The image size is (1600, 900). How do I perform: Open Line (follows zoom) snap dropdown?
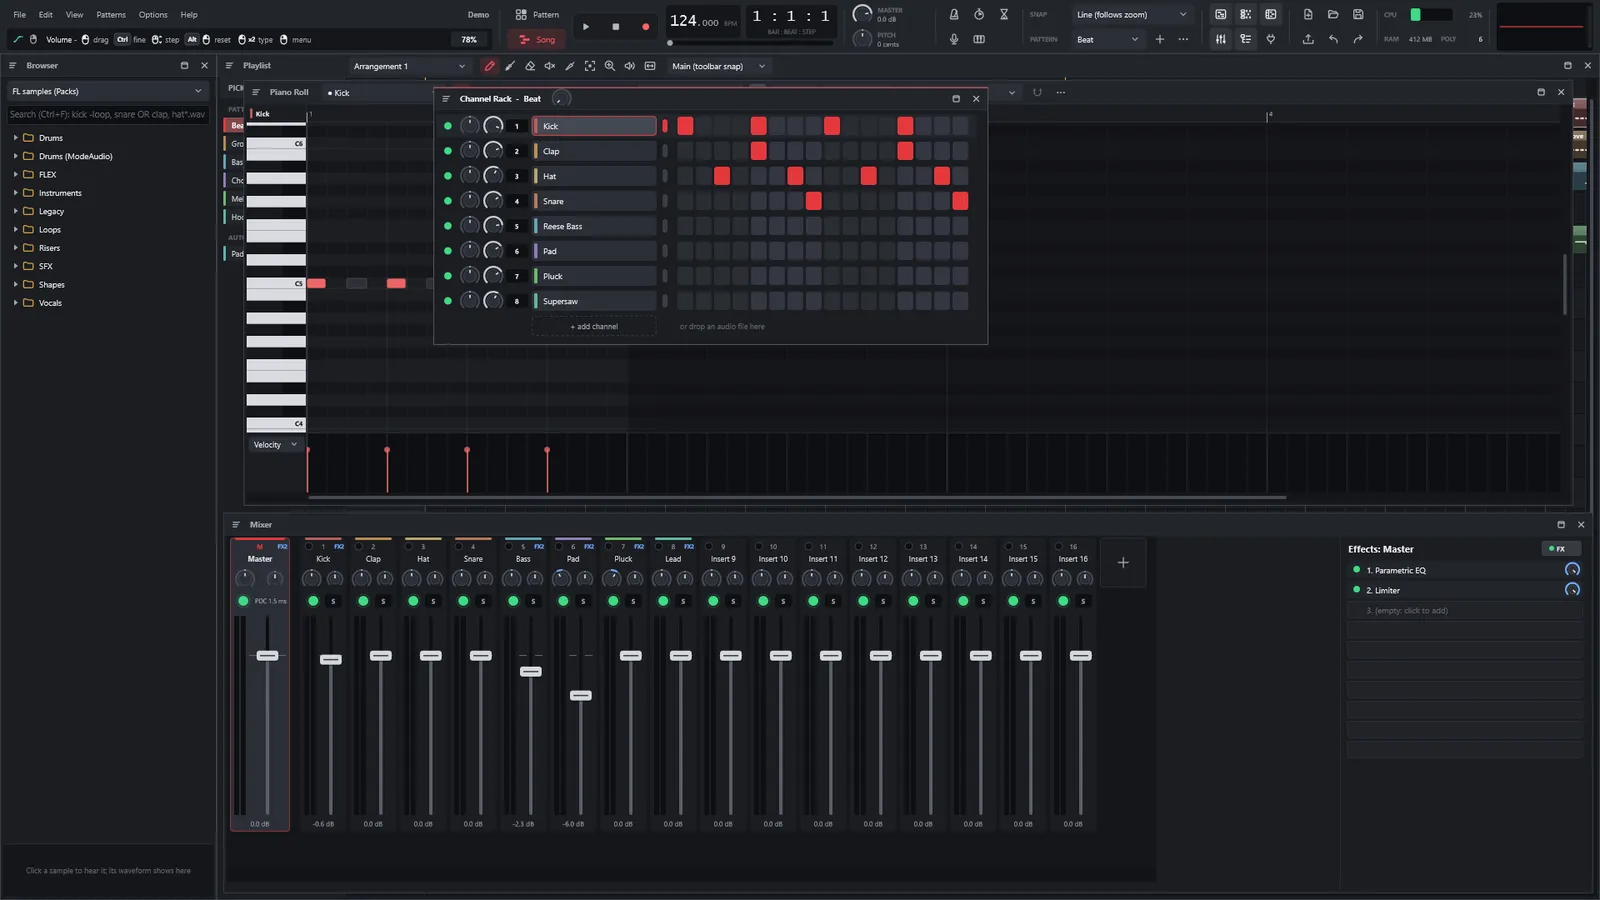1132,14
